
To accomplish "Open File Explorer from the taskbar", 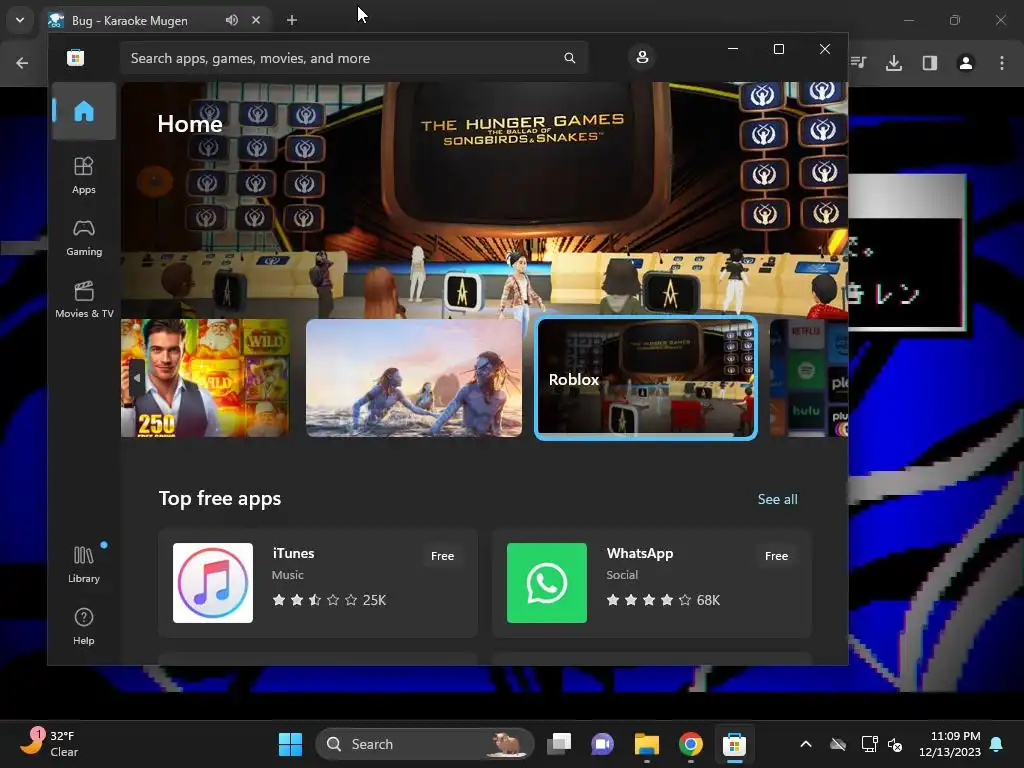I will tap(647, 744).
